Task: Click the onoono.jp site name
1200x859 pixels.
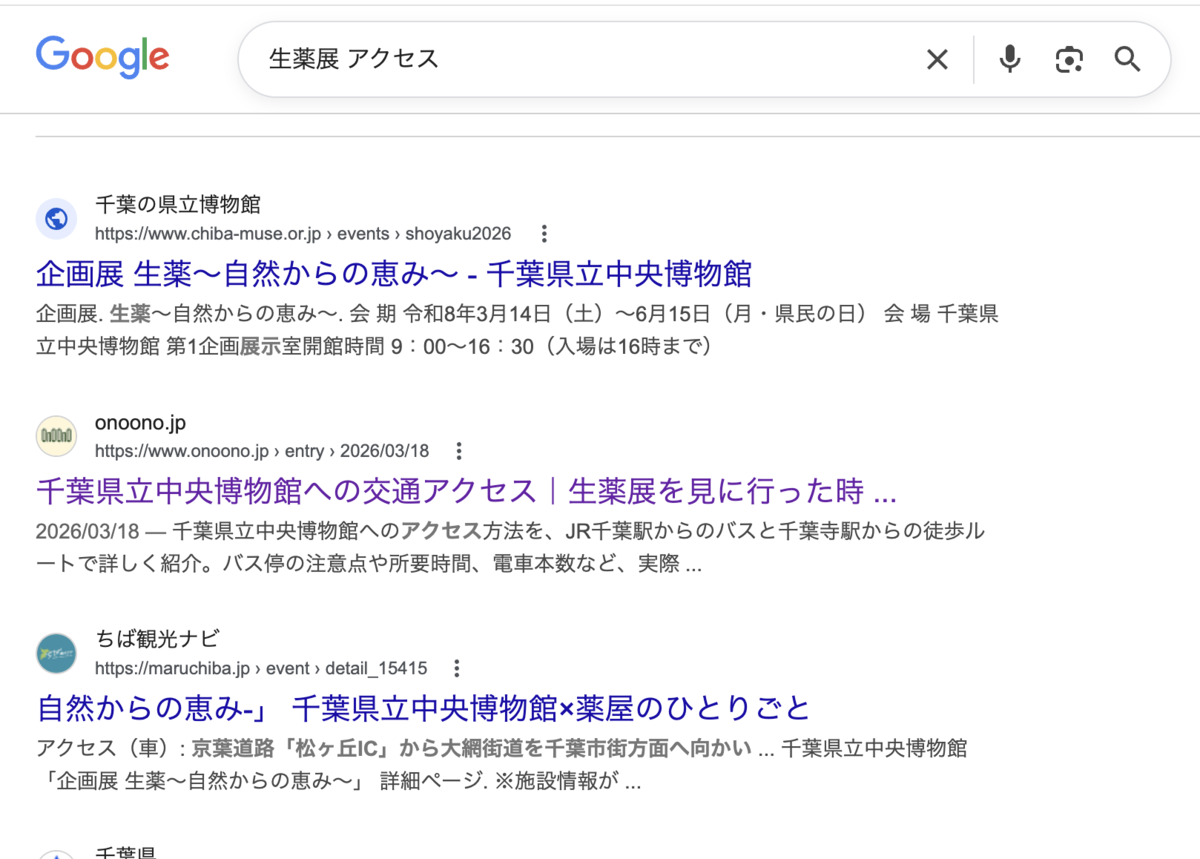Action: pyautogui.click(x=141, y=422)
